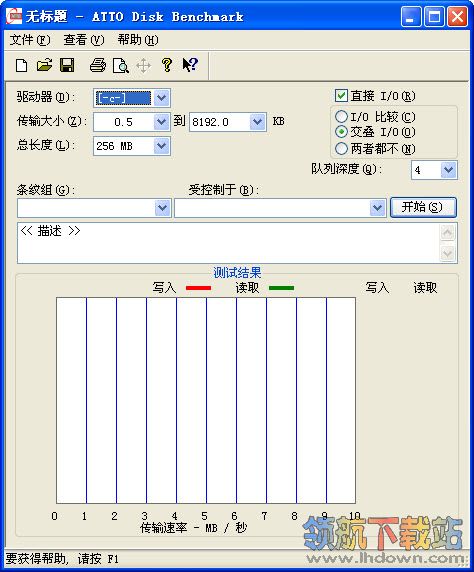
Task: Click inside the 描述 description text box
Action: tap(229, 243)
